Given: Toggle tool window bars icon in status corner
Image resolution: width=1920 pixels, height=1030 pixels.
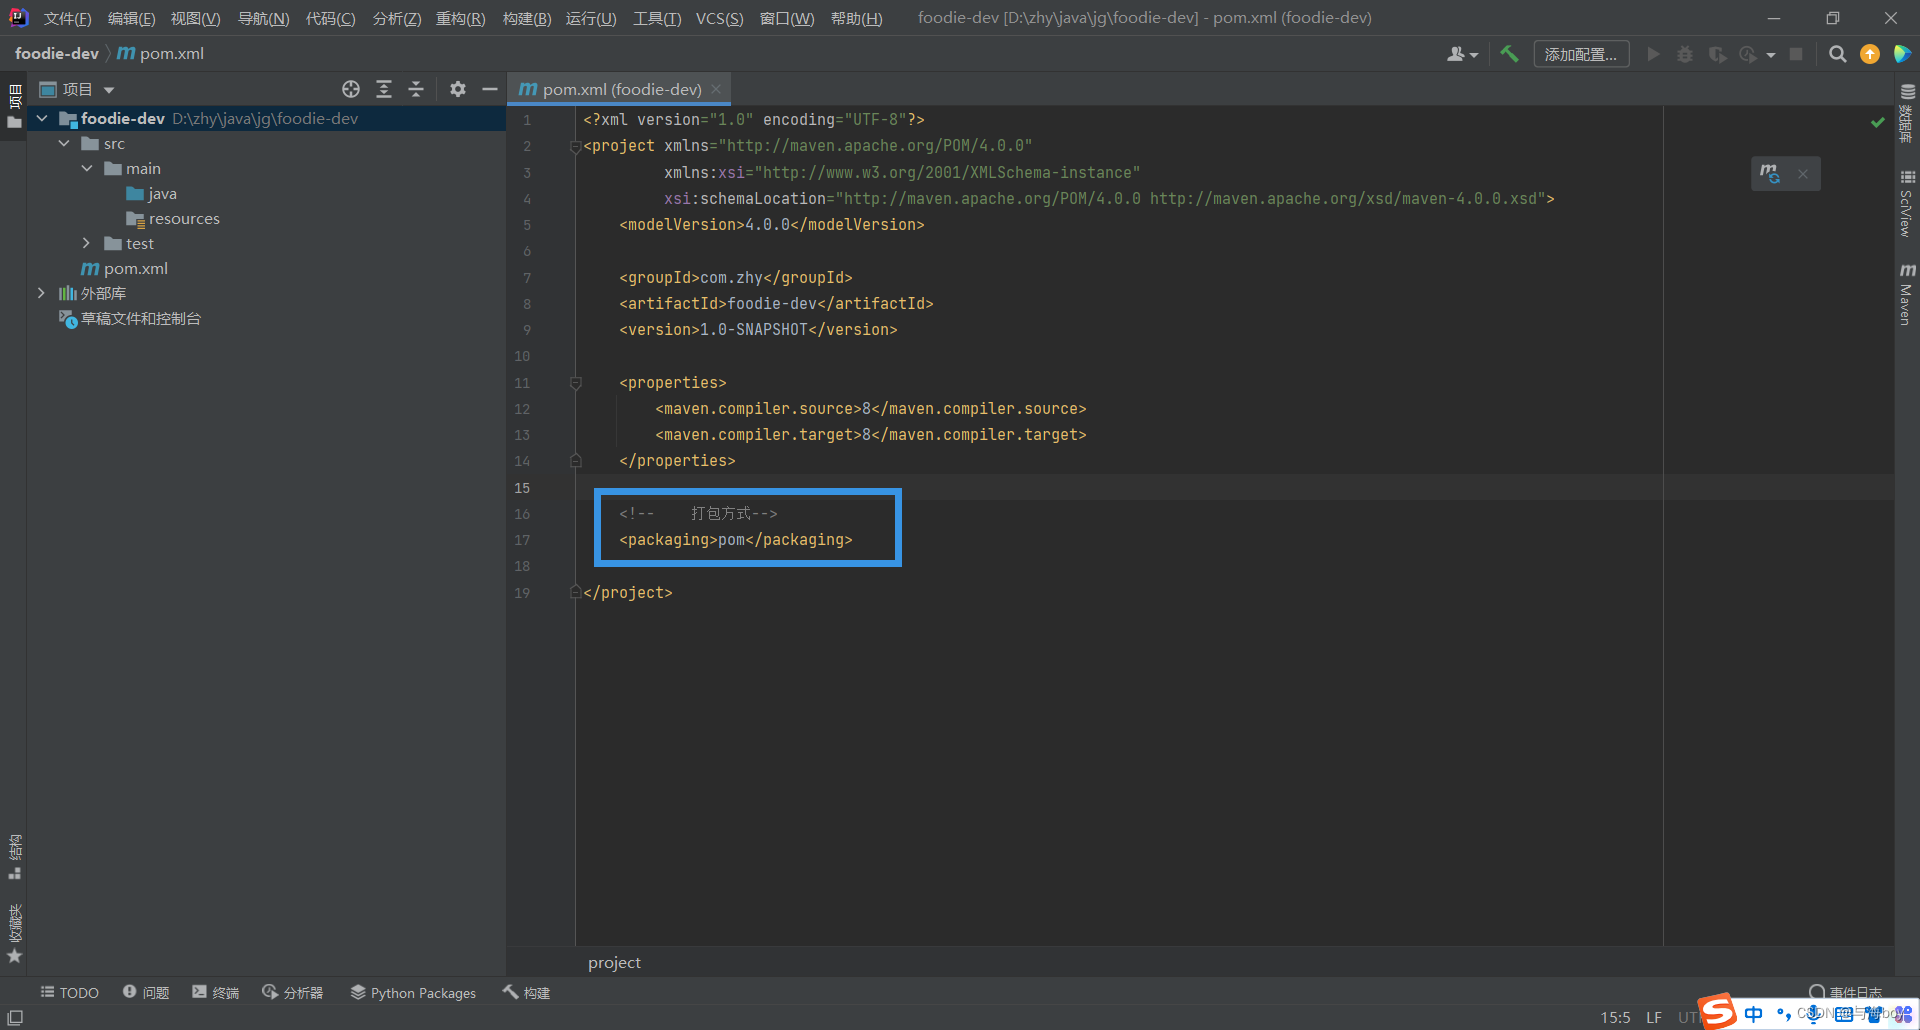Looking at the screenshot, I should pyautogui.click(x=15, y=1018).
